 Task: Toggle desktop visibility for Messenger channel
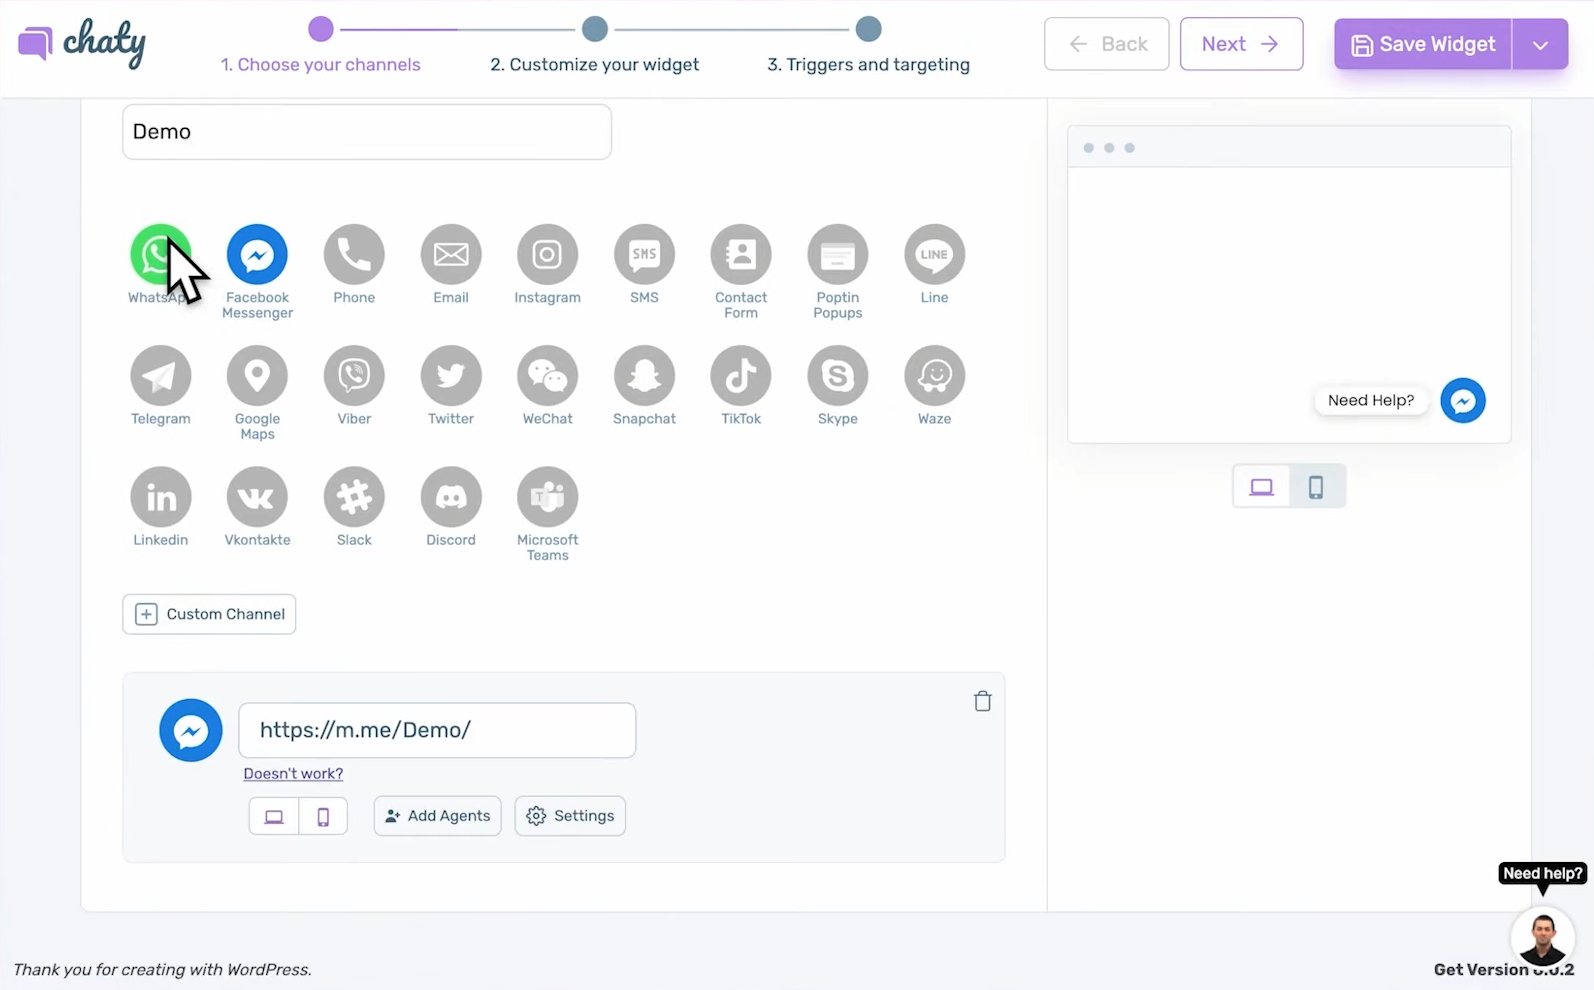tap(274, 817)
